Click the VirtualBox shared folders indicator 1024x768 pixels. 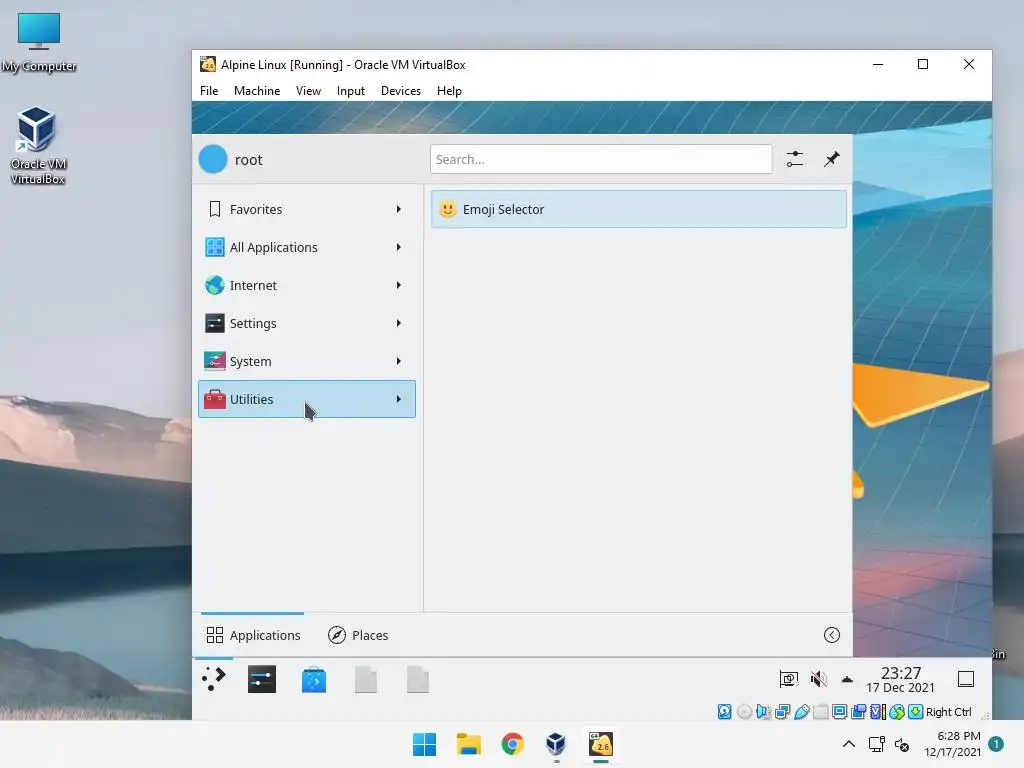click(x=820, y=712)
